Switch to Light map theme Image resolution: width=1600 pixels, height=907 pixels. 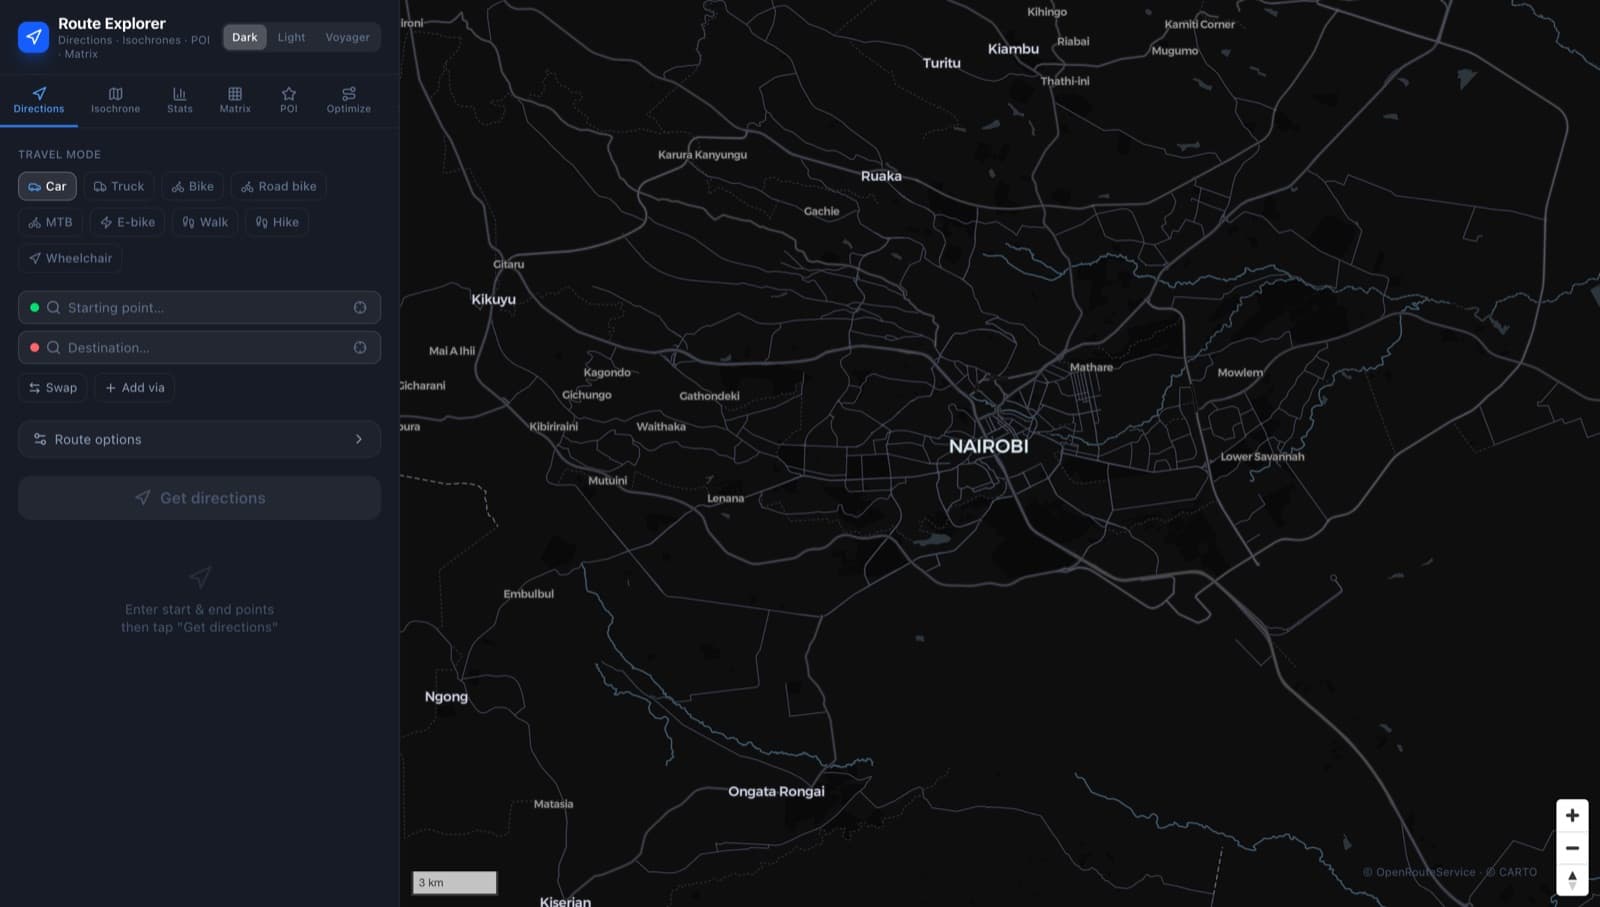[291, 37]
